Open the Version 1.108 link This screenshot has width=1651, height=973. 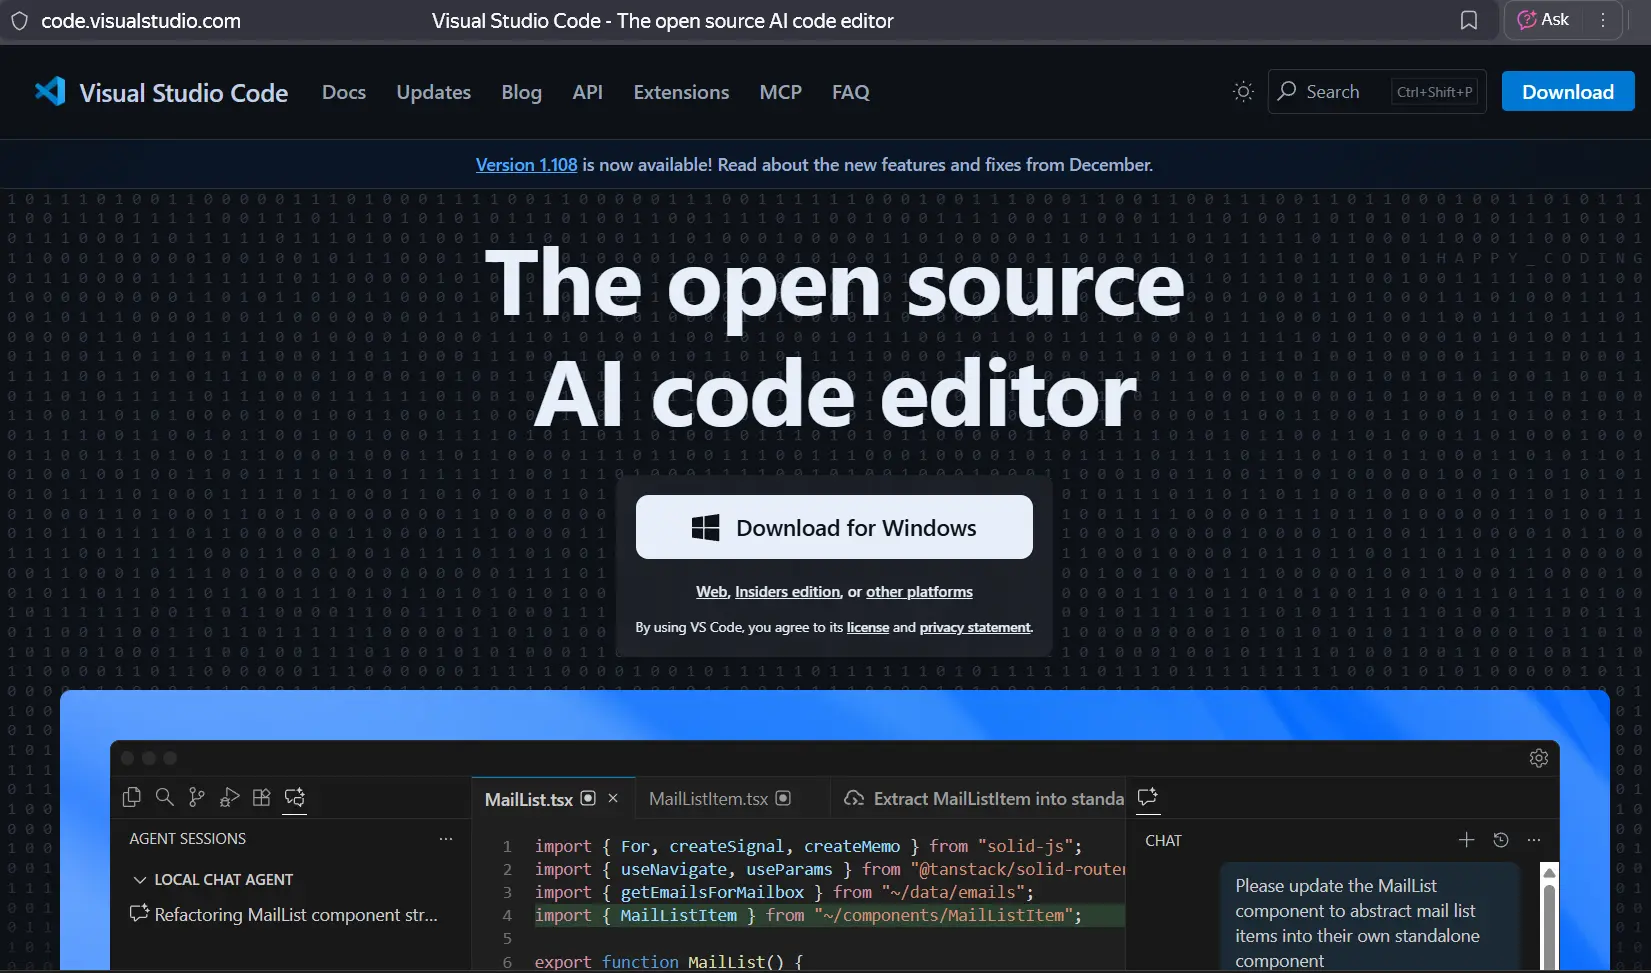pos(526,165)
